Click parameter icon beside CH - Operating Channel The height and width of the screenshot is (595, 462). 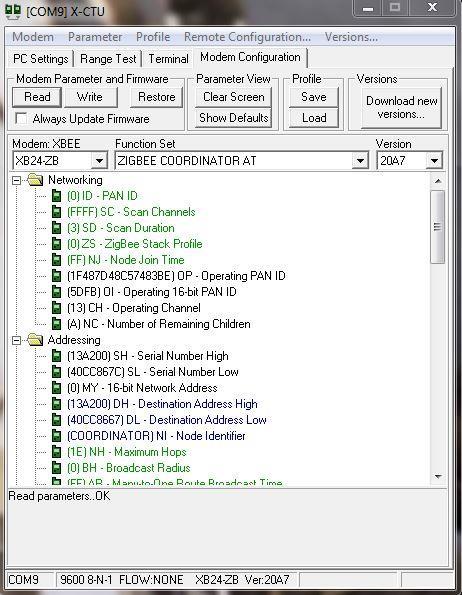(x=56, y=308)
